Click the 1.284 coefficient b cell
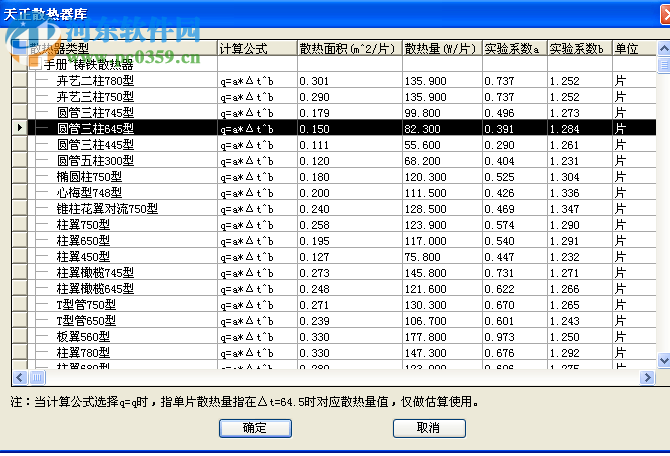Viewport: 670px width, 456px height. click(x=580, y=128)
